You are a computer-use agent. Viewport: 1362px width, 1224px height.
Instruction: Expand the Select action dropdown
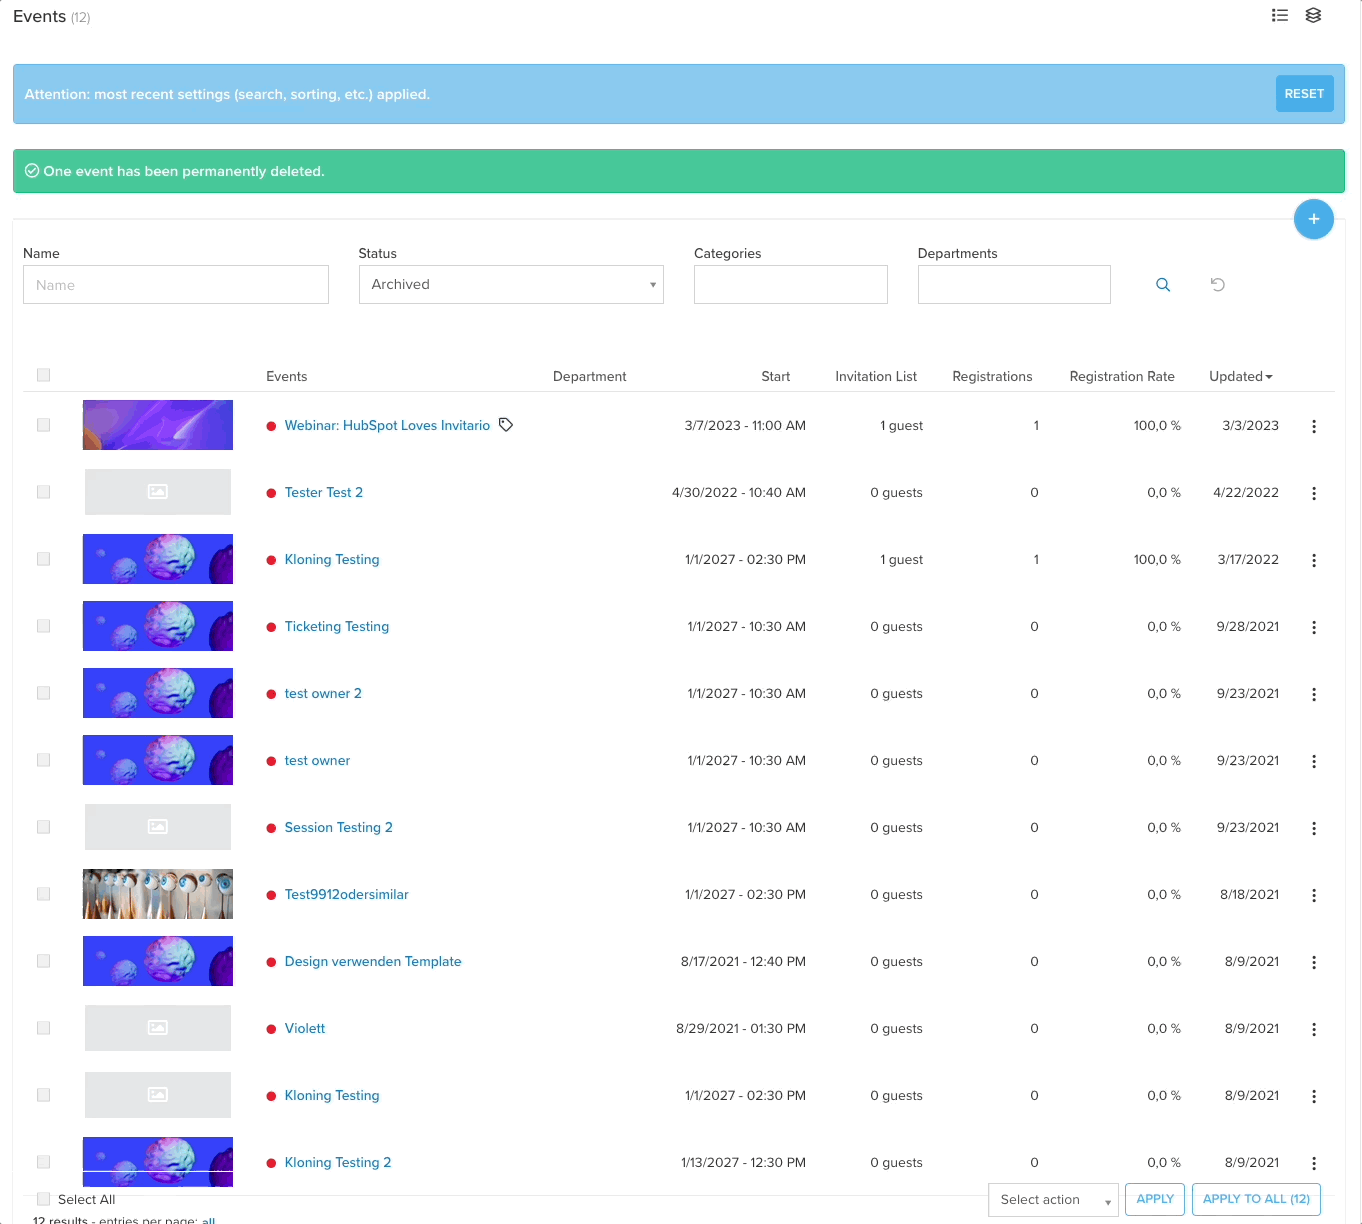pos(1052,1200)
